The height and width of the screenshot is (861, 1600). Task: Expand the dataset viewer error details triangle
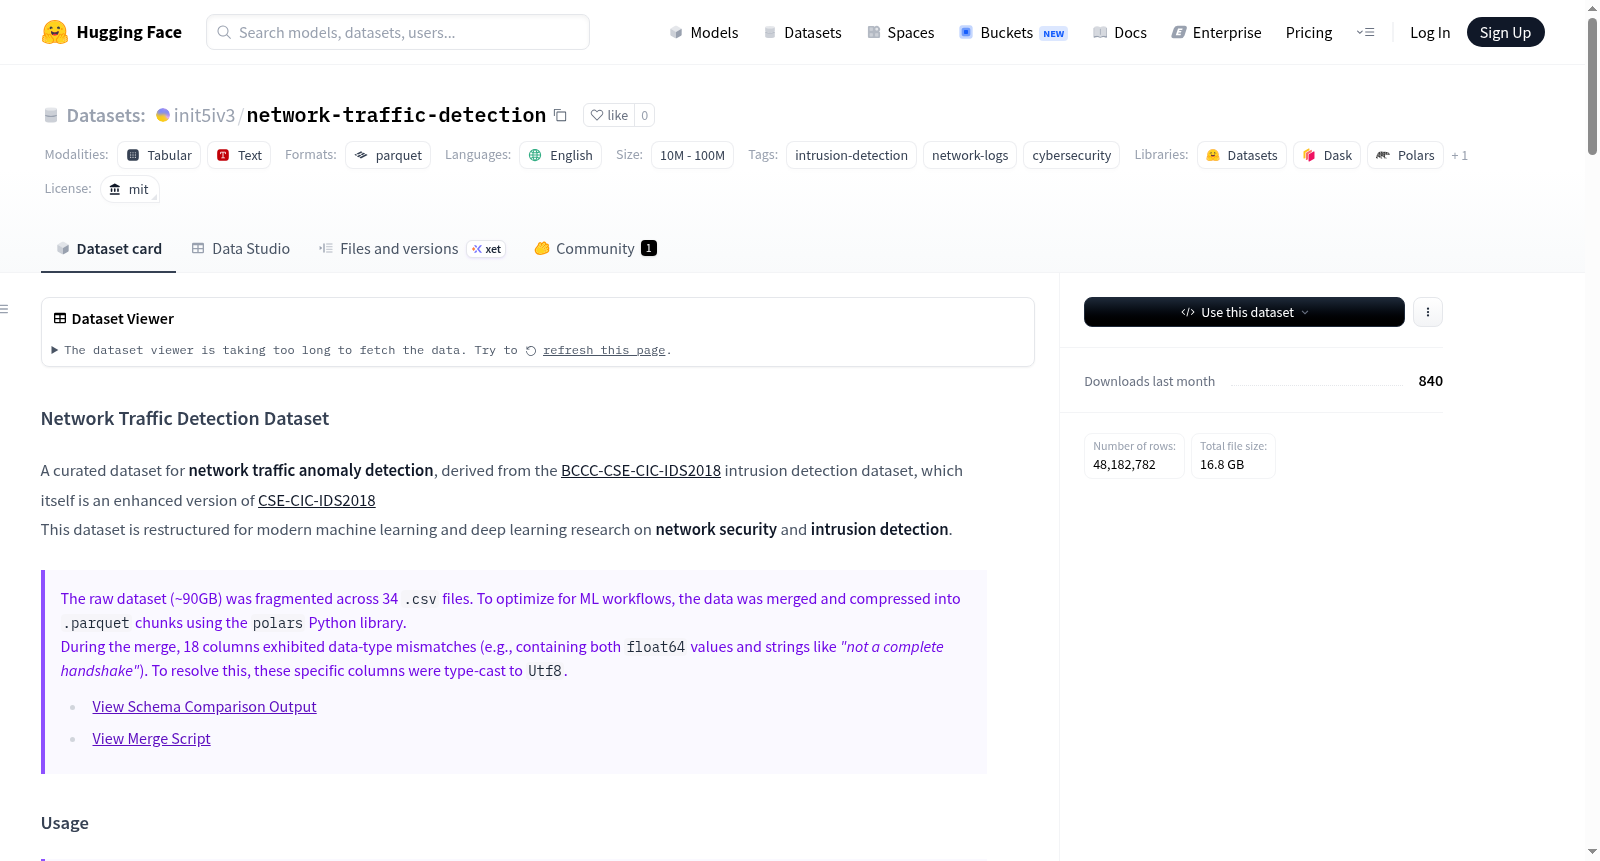[55, 350]
